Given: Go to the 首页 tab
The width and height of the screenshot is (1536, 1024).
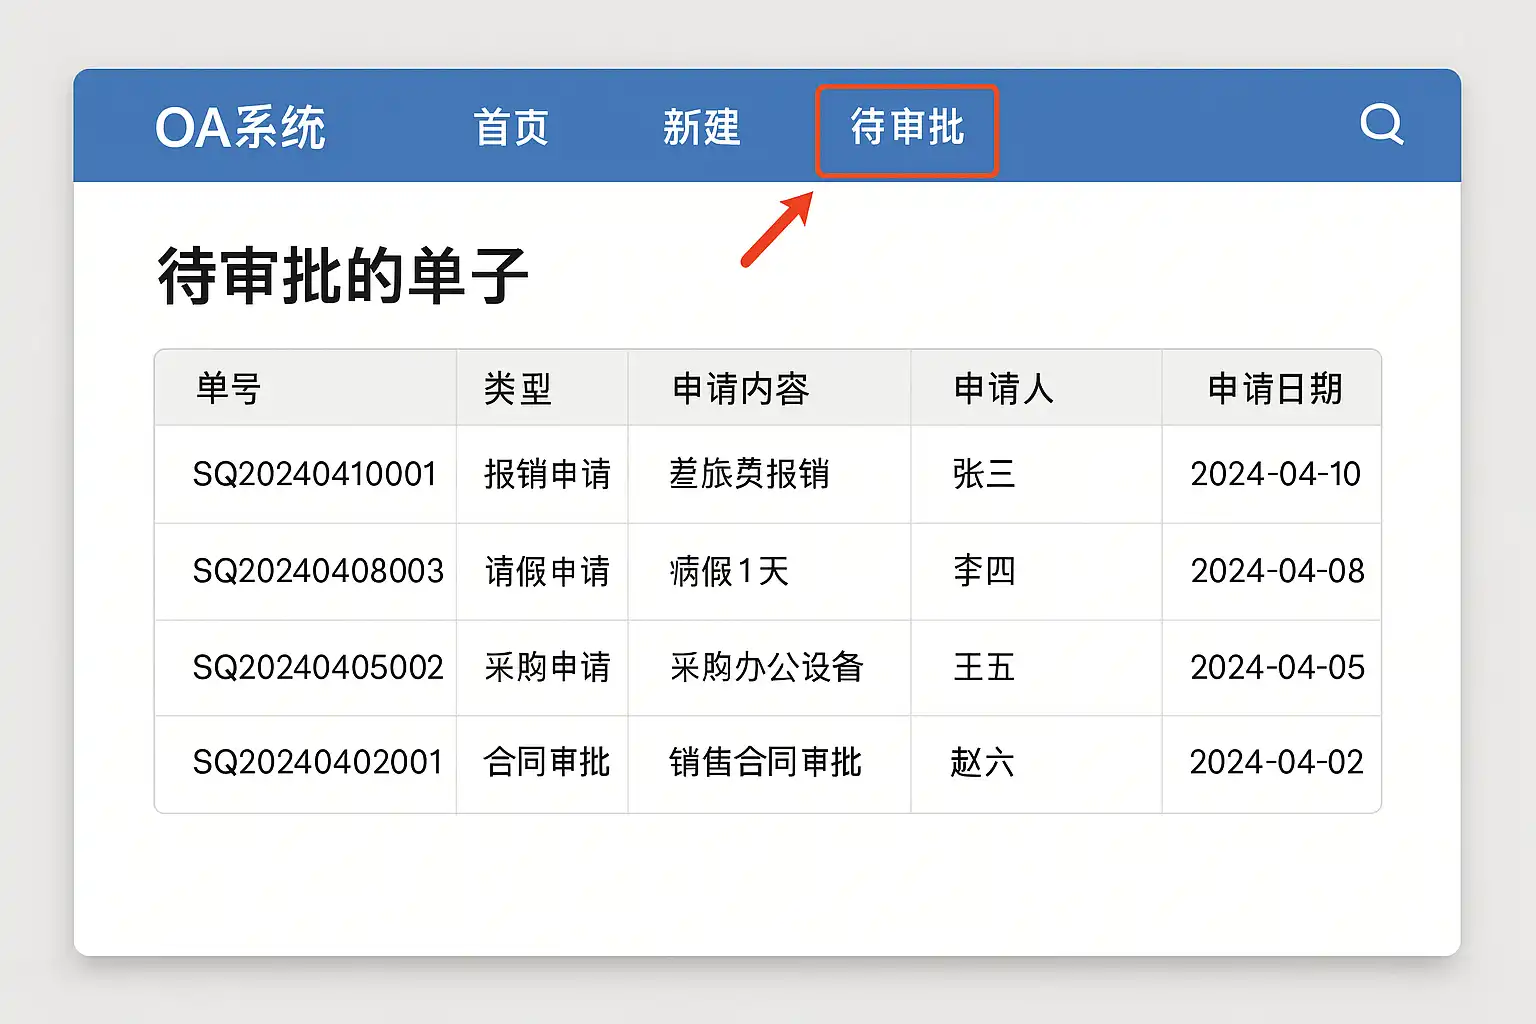Looking at the screenshot, I should [x=511, y=128].
